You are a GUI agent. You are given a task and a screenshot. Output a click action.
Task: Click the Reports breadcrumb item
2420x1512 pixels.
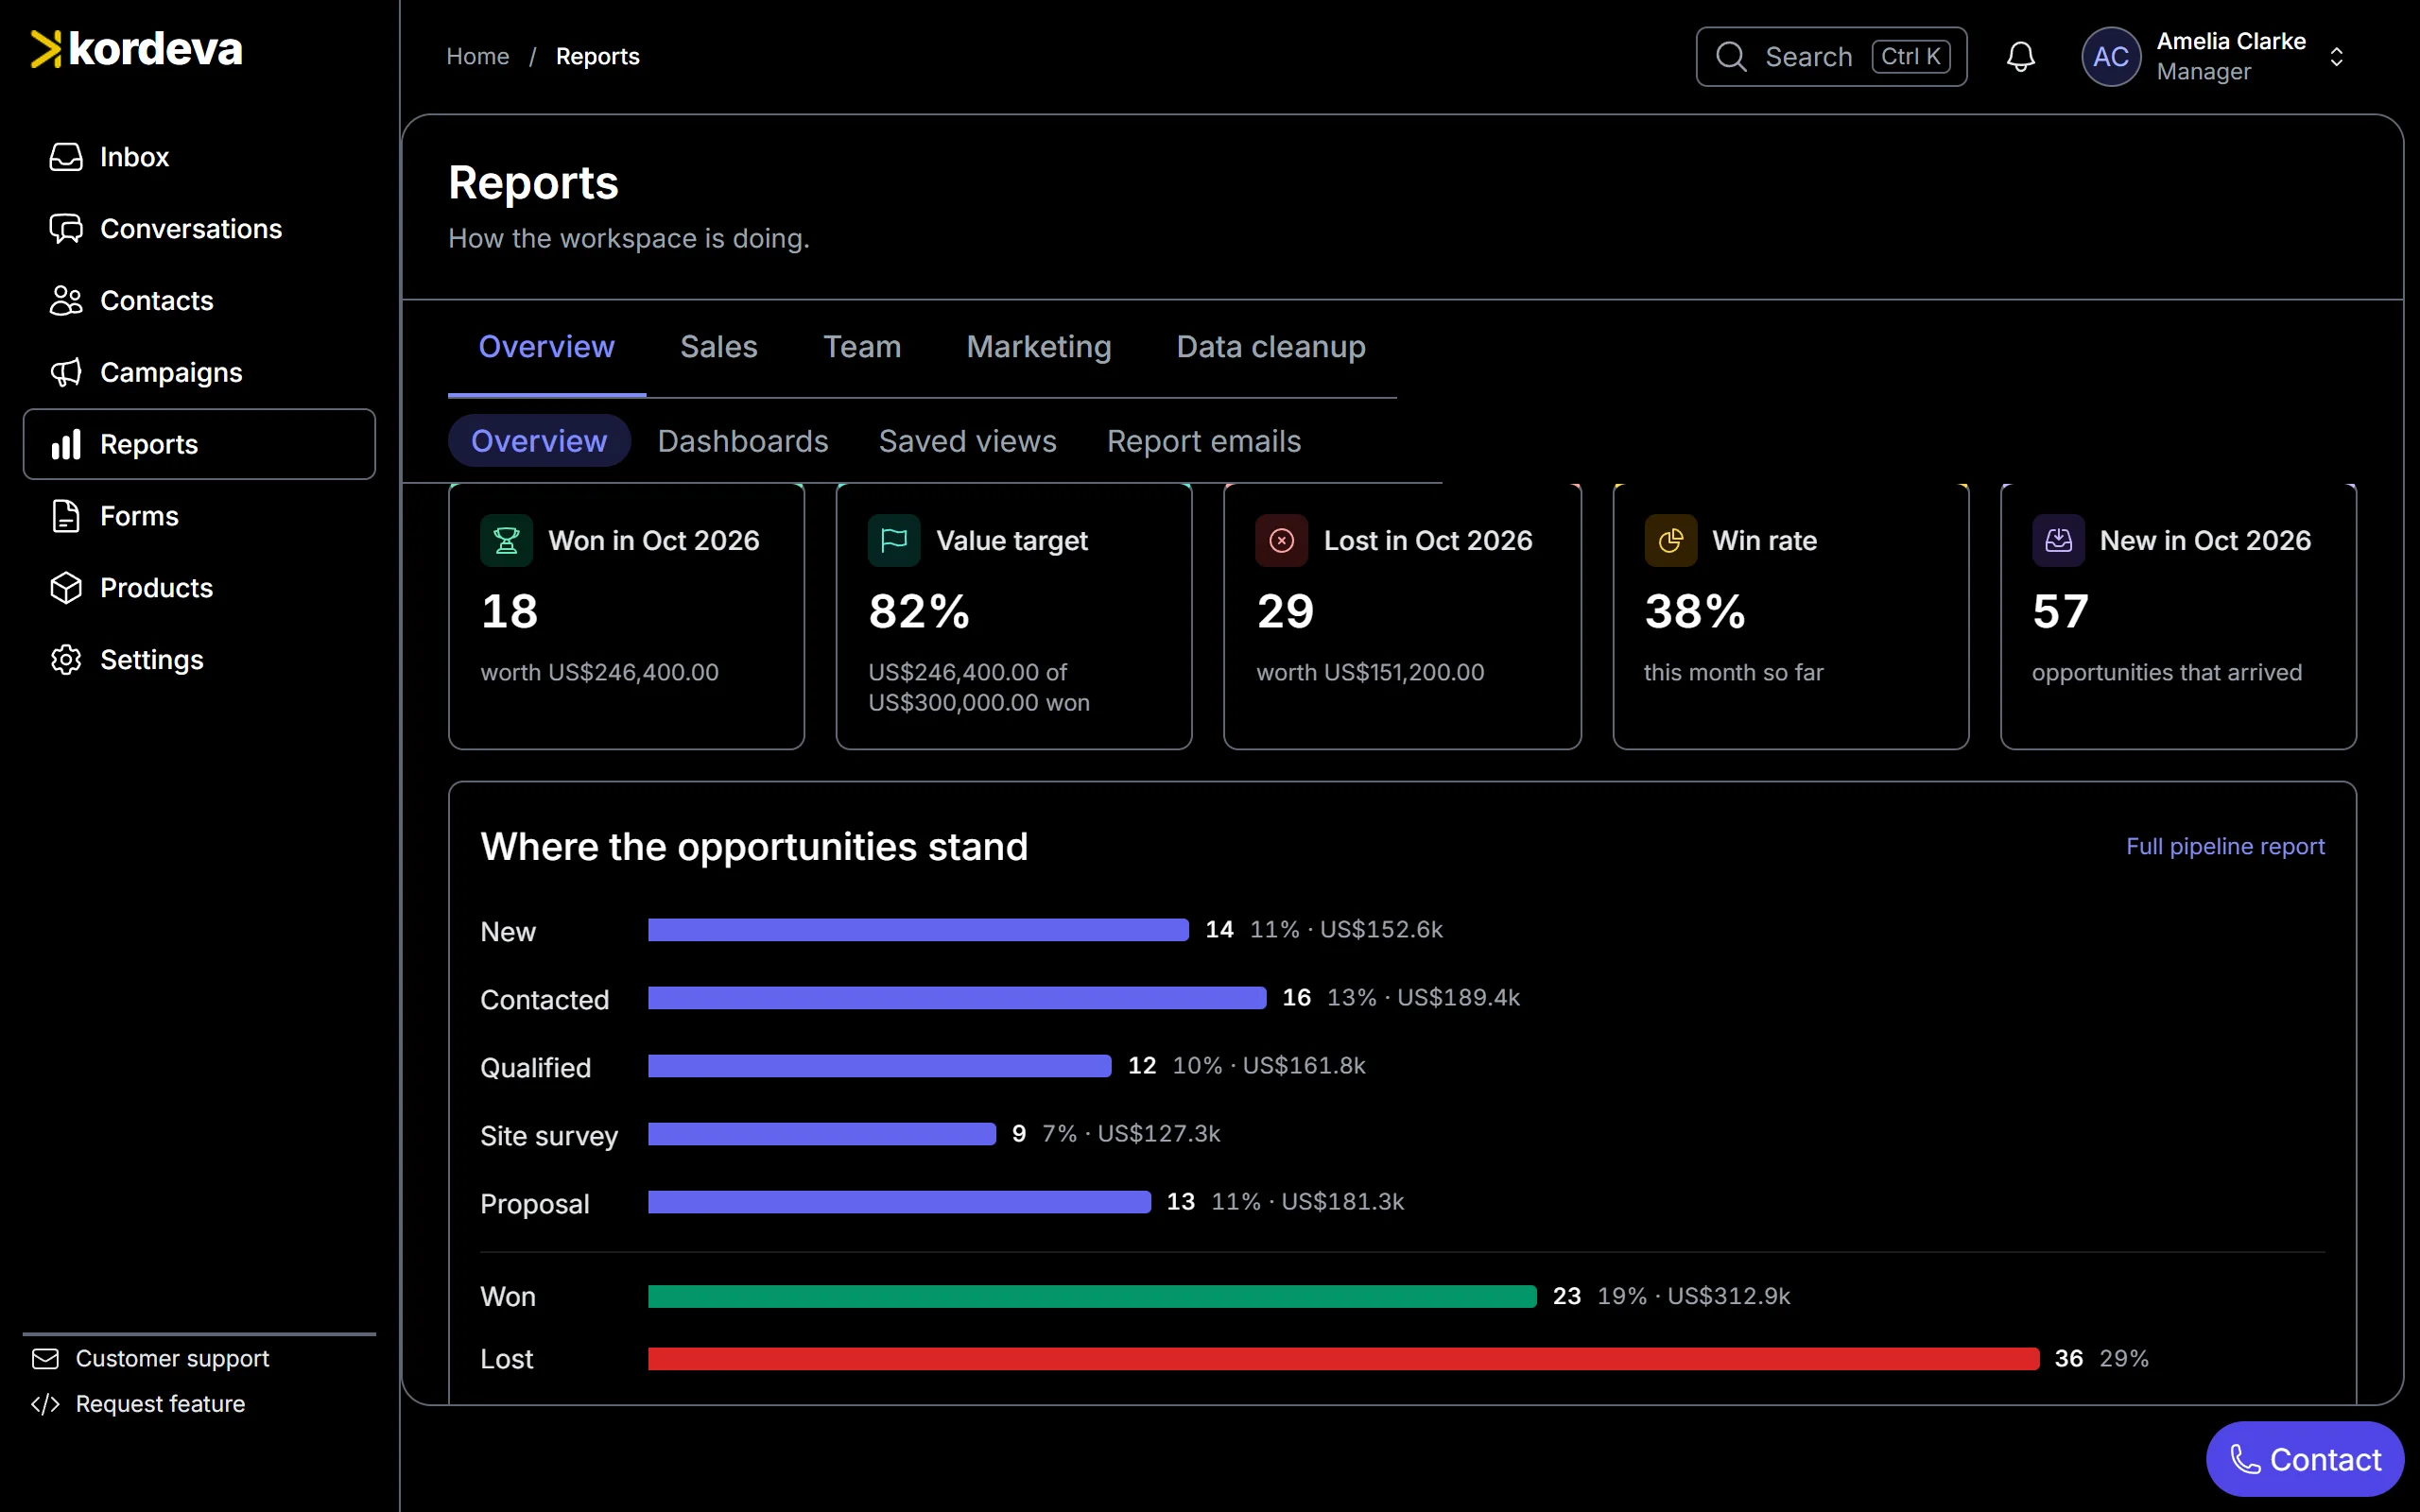pos(597,57)
